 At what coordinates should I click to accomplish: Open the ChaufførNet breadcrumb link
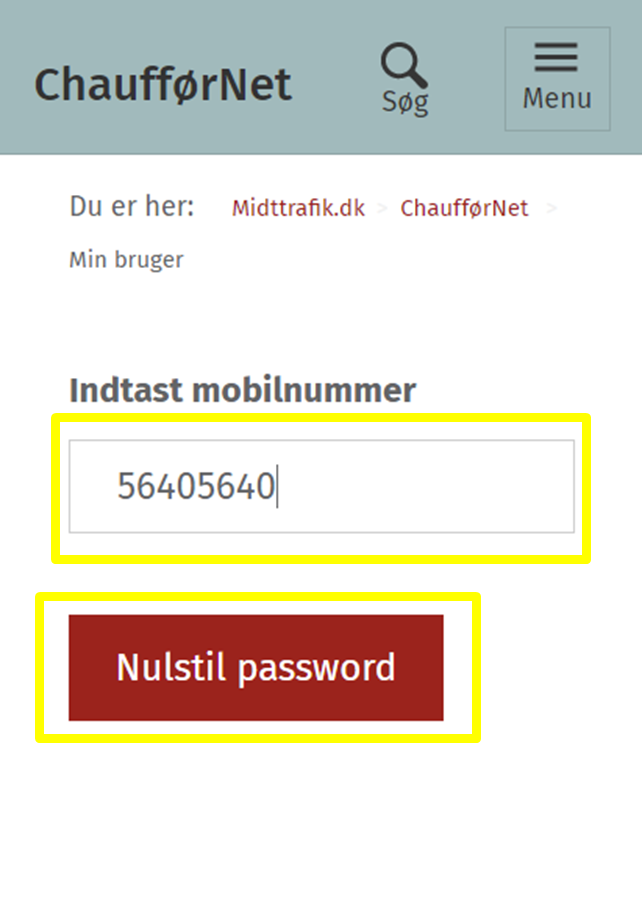coord(464,208)
